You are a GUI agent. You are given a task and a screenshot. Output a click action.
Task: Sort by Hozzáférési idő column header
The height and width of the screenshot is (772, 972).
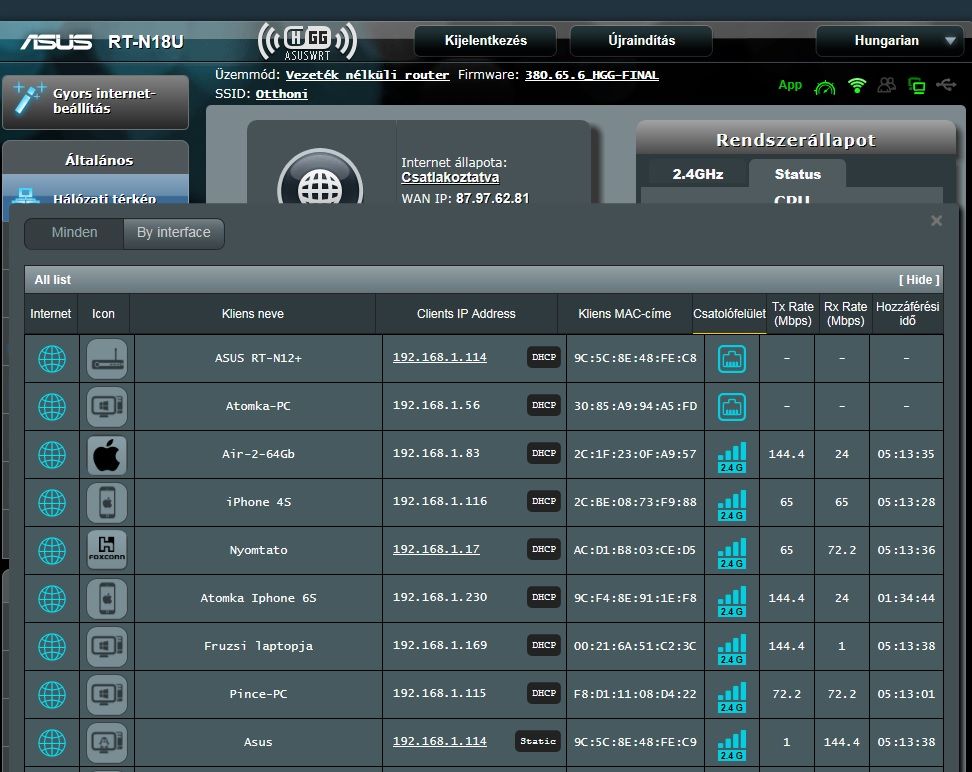[x=908, y=314]
